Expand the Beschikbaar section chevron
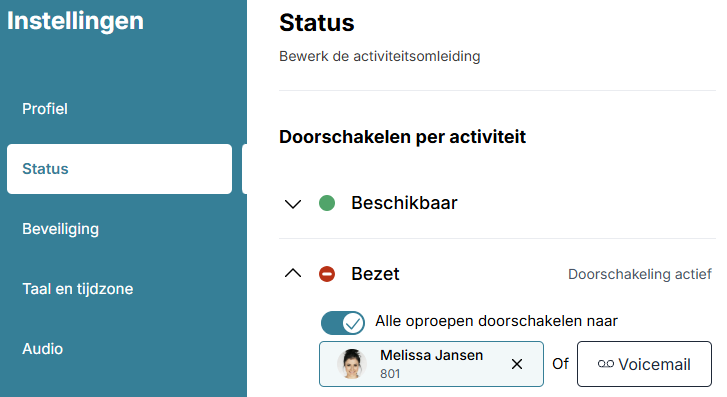 [293, 204]
